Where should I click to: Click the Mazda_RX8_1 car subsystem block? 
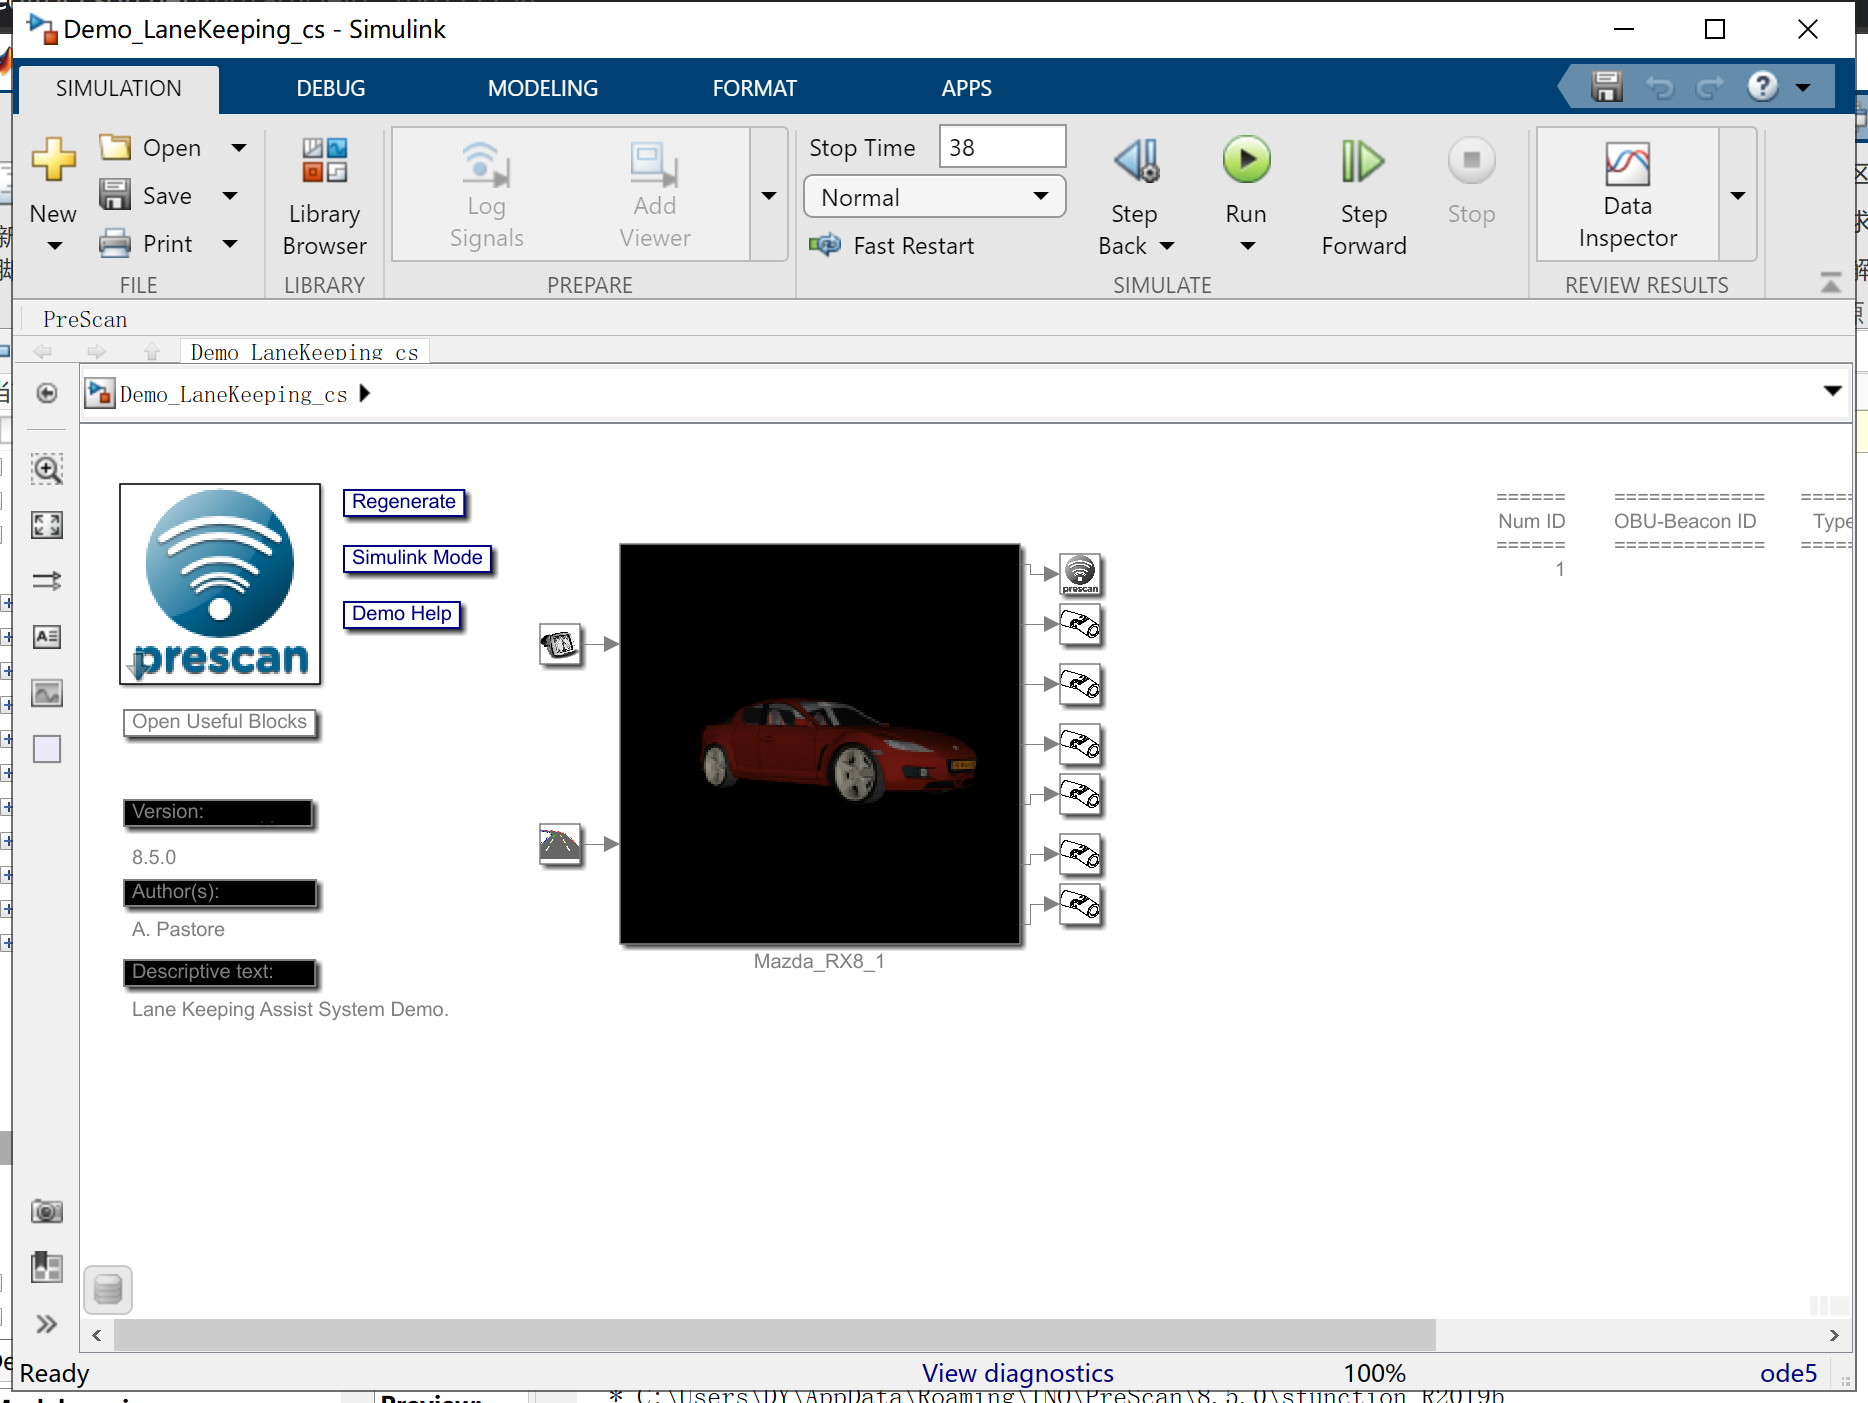tap(820, 744)
